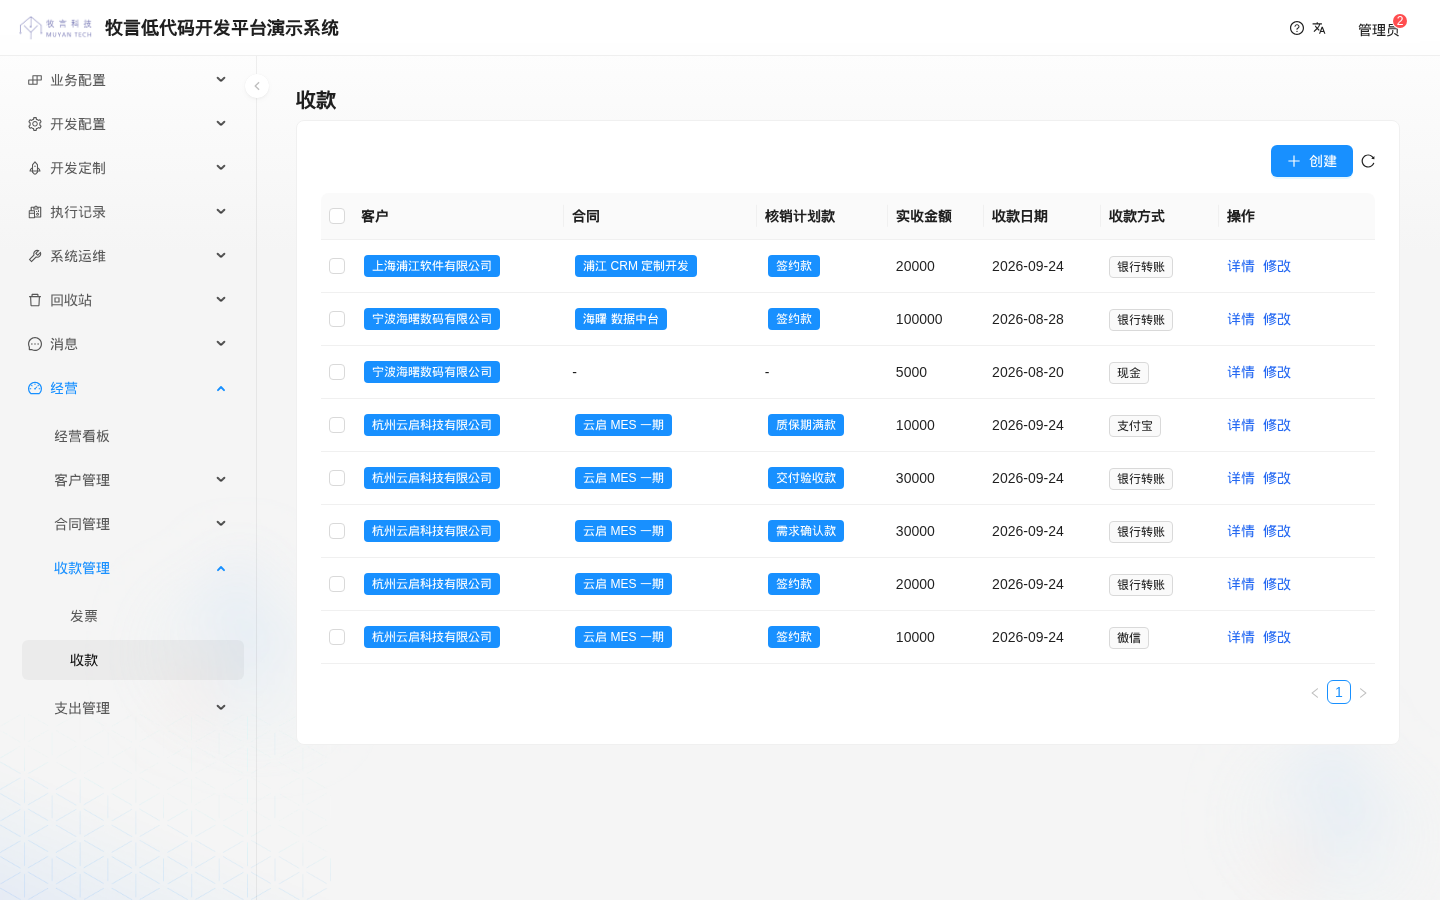Click the 开发定制 rocket icon
The height and width of the screenshot is (900, 1440).
35,168
